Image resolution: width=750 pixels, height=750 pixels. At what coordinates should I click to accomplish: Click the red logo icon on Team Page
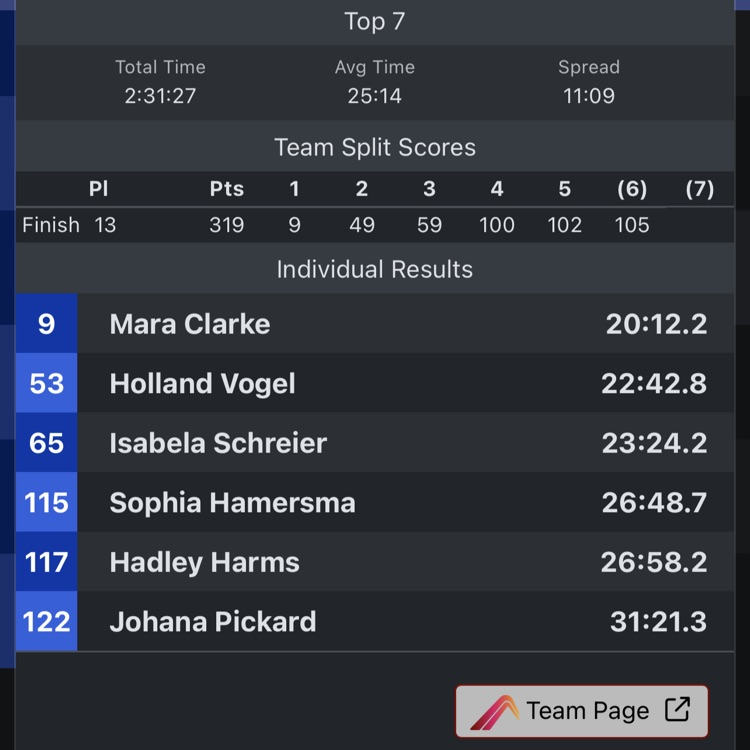(x=494, y=712)
